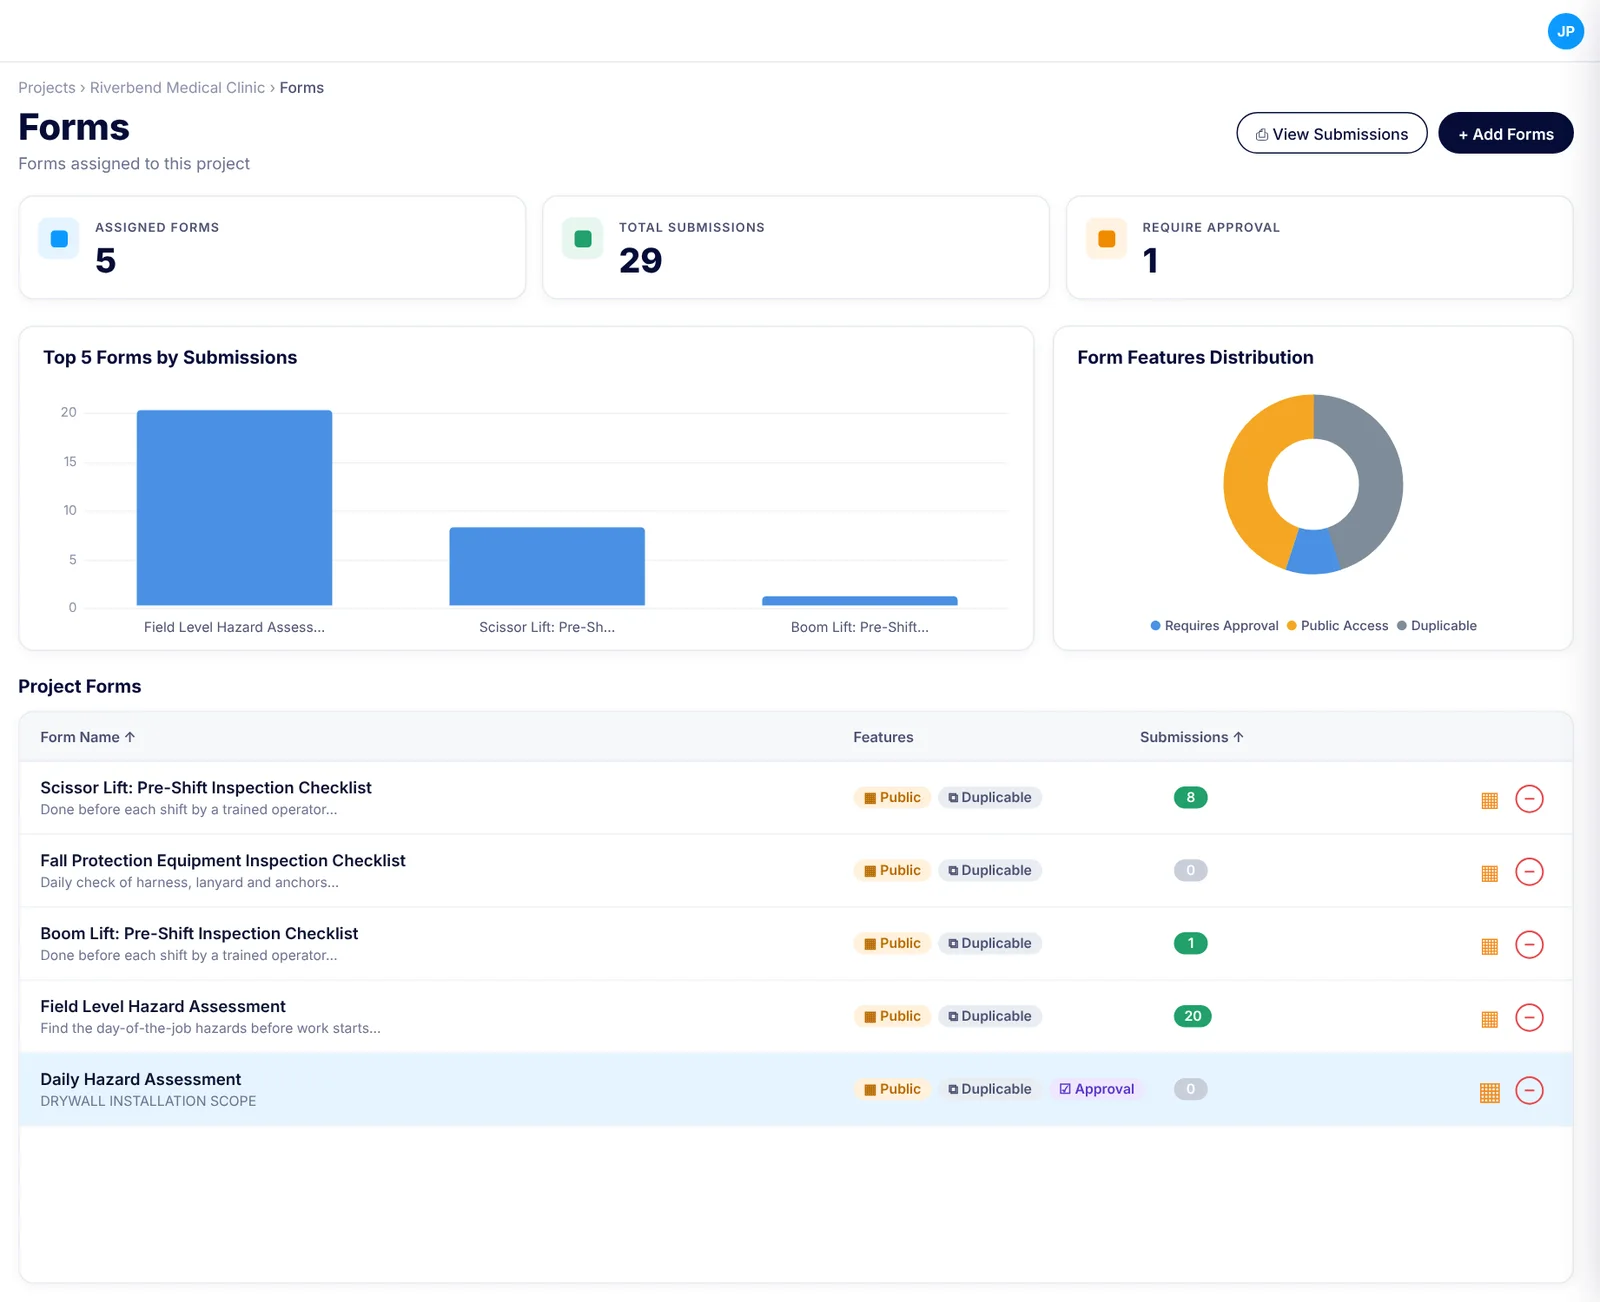Screen dimensions: 1600x1302
Task: Open grid icon for Fall Protection row
Action: click(x=1489, y=873)
